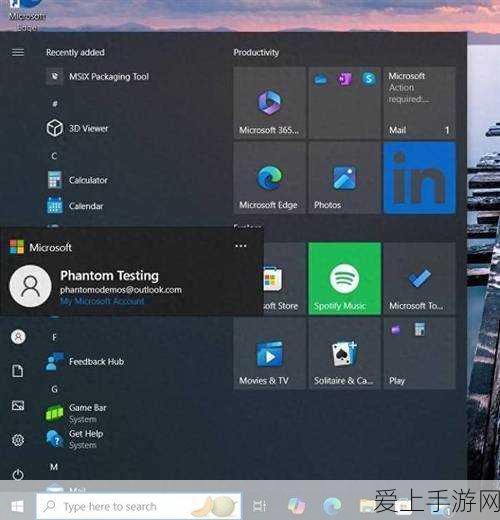Click the OneNote icon in tile folder

coord(344,79)
